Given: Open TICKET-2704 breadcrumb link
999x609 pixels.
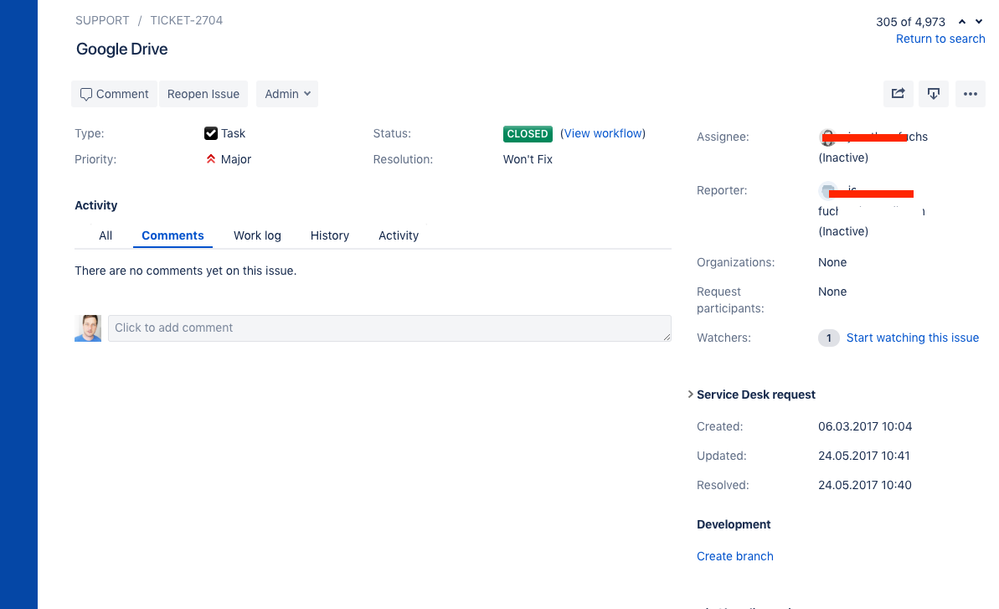Looking at the screenshot, I should tap(186, 20).
